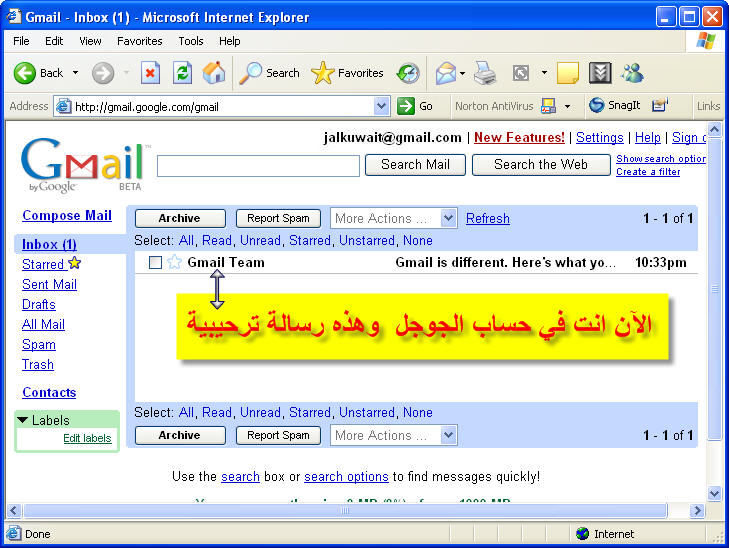
Task: Click the Windows flag logo
Action: click(706, 41)
